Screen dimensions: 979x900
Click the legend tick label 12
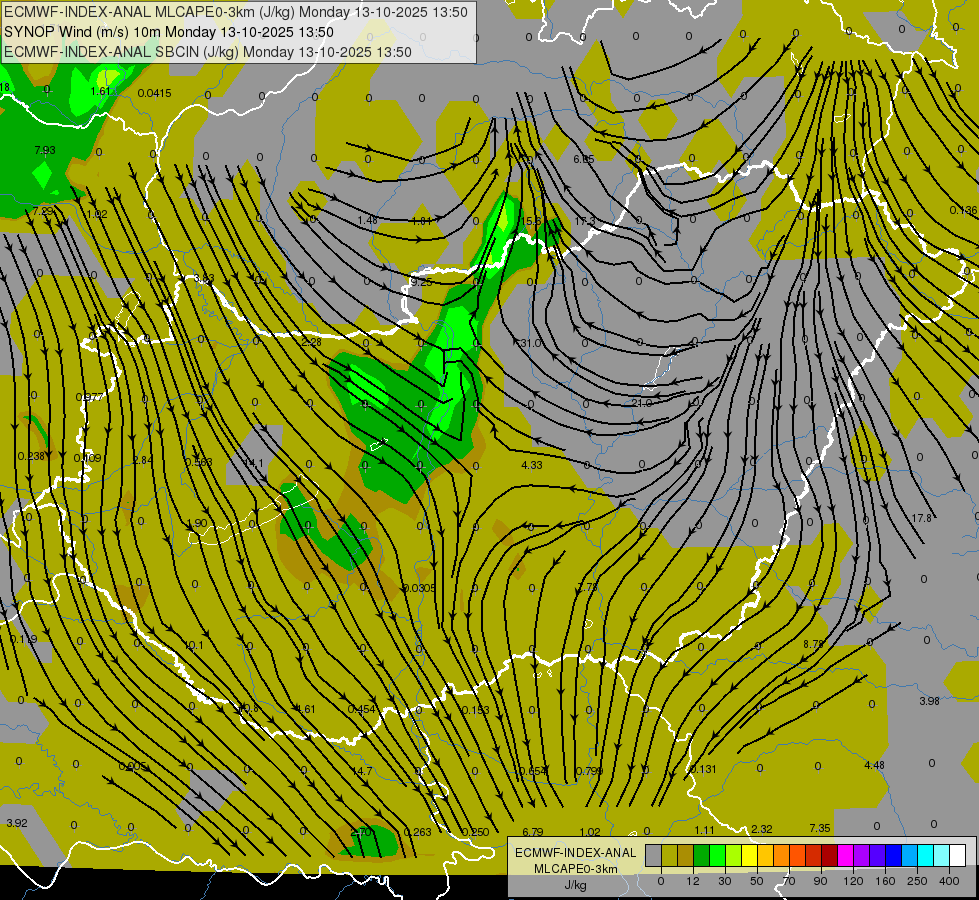(x=692, y=881)
